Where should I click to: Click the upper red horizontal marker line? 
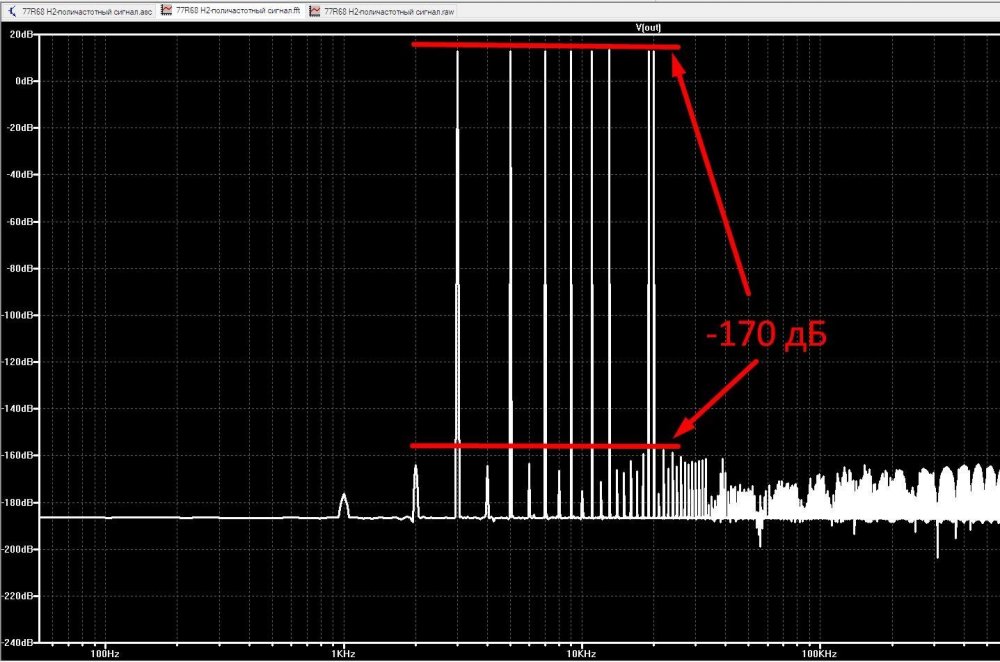pyautogui.click(x=545, y=45)
